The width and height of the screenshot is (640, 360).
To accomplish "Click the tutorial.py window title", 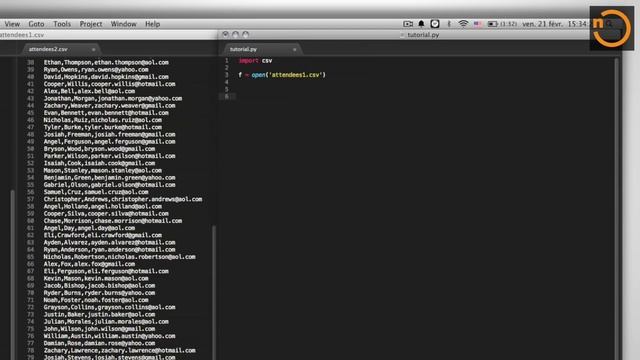I will point(423,35).
